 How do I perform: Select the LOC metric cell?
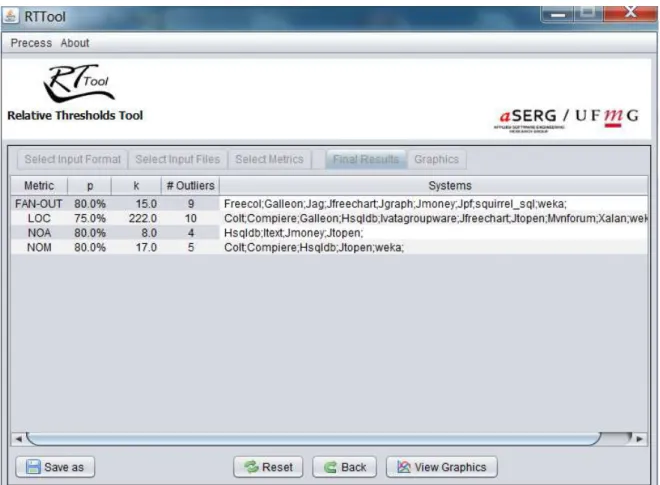[x=39, y=219]
